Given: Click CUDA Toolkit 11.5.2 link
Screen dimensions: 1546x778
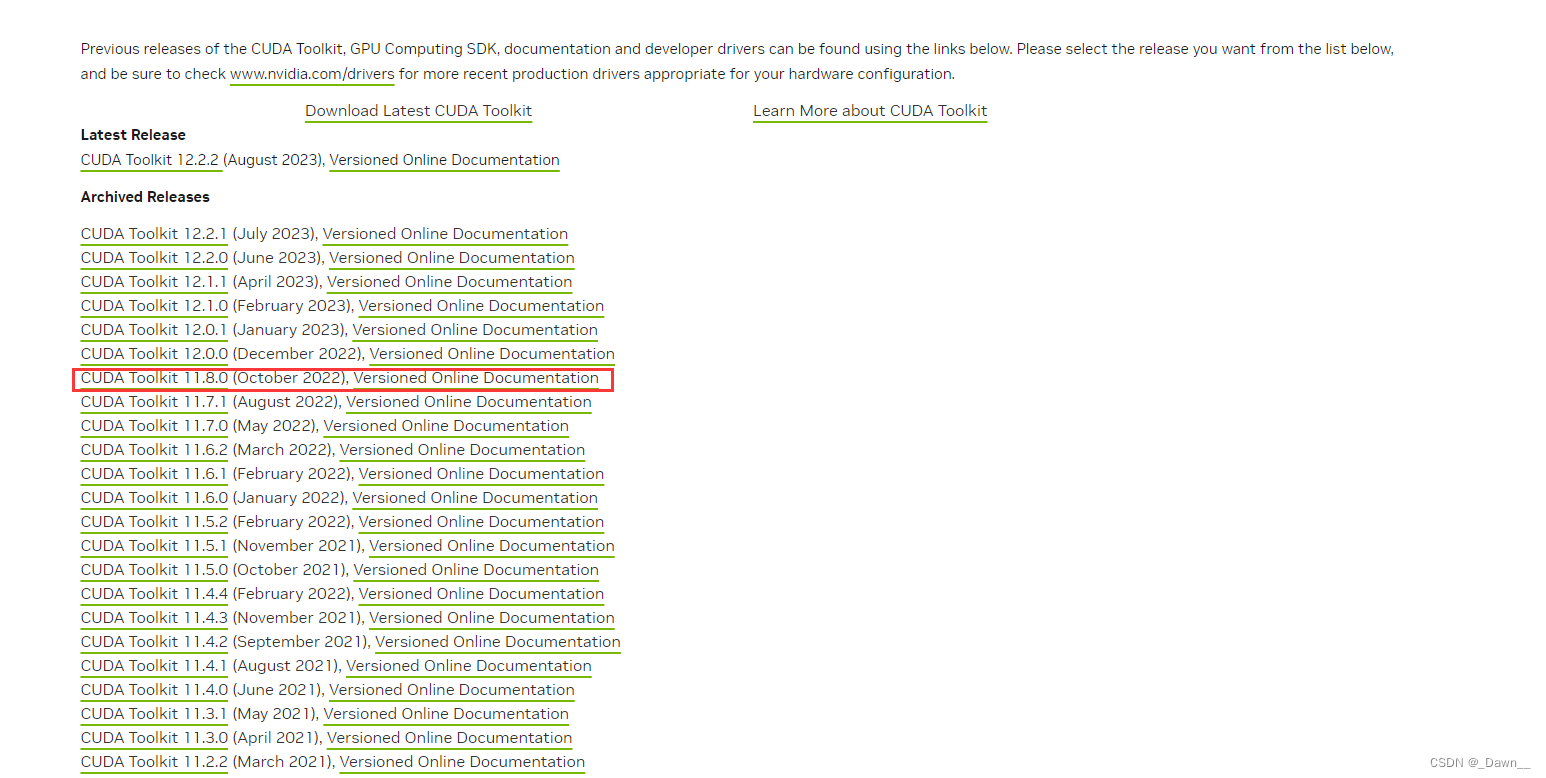Looking at the screenshot, I should (154, 522).
